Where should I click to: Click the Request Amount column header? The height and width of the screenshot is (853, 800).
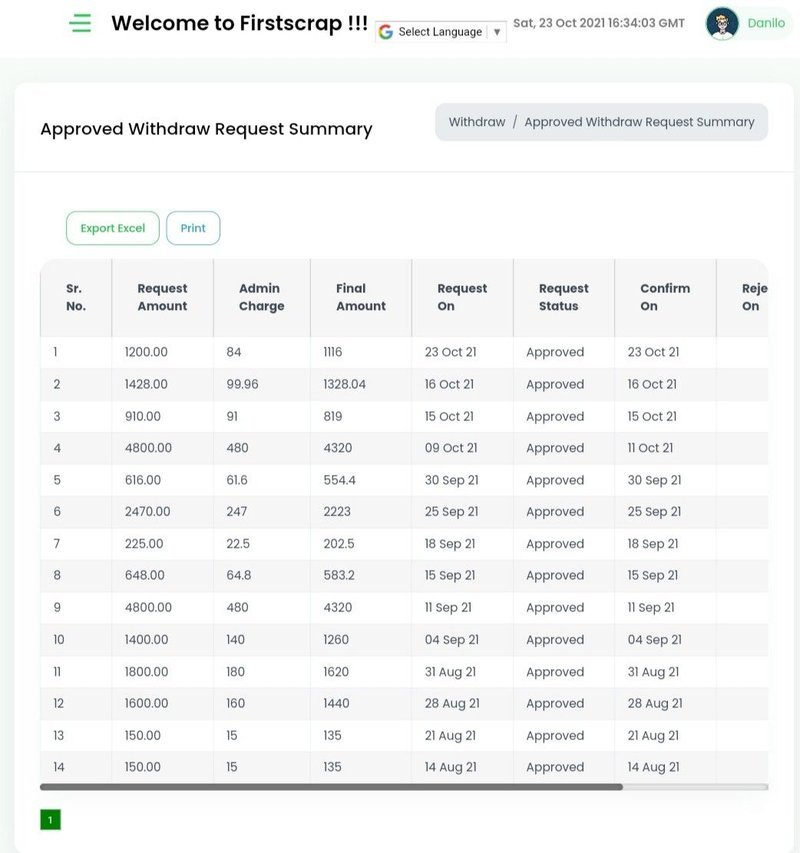click(x=162, y=297)
